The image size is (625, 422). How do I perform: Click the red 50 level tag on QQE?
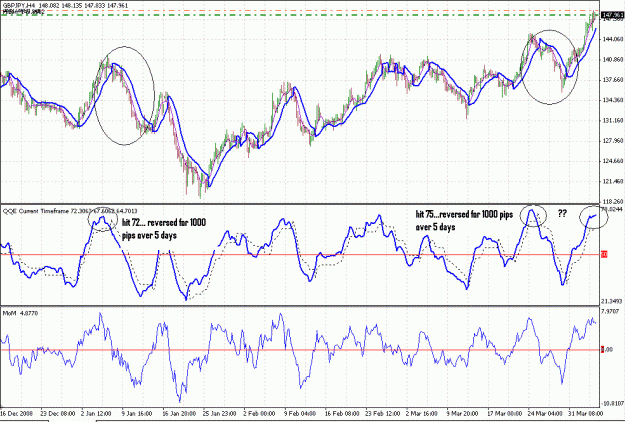(604, 254)
